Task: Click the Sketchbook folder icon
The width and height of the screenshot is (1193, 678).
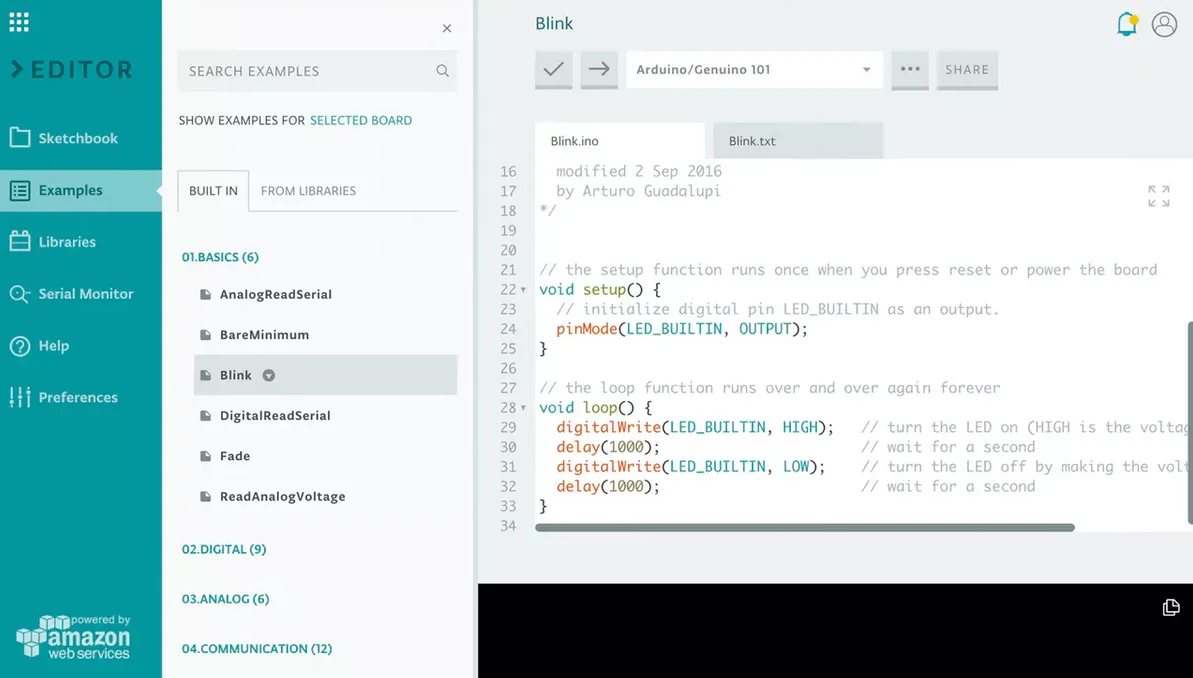Action: click(20, 138)
